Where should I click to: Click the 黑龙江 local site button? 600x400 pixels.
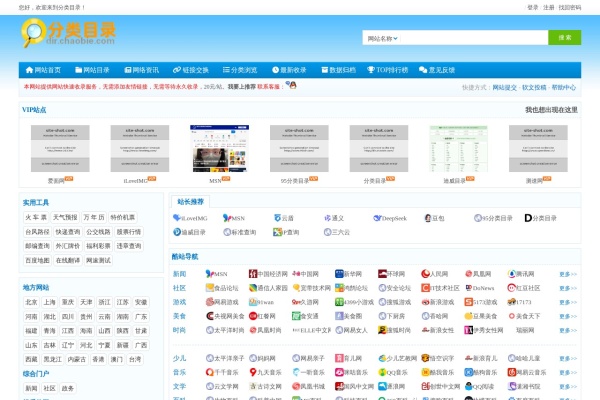tap(52, 360)
